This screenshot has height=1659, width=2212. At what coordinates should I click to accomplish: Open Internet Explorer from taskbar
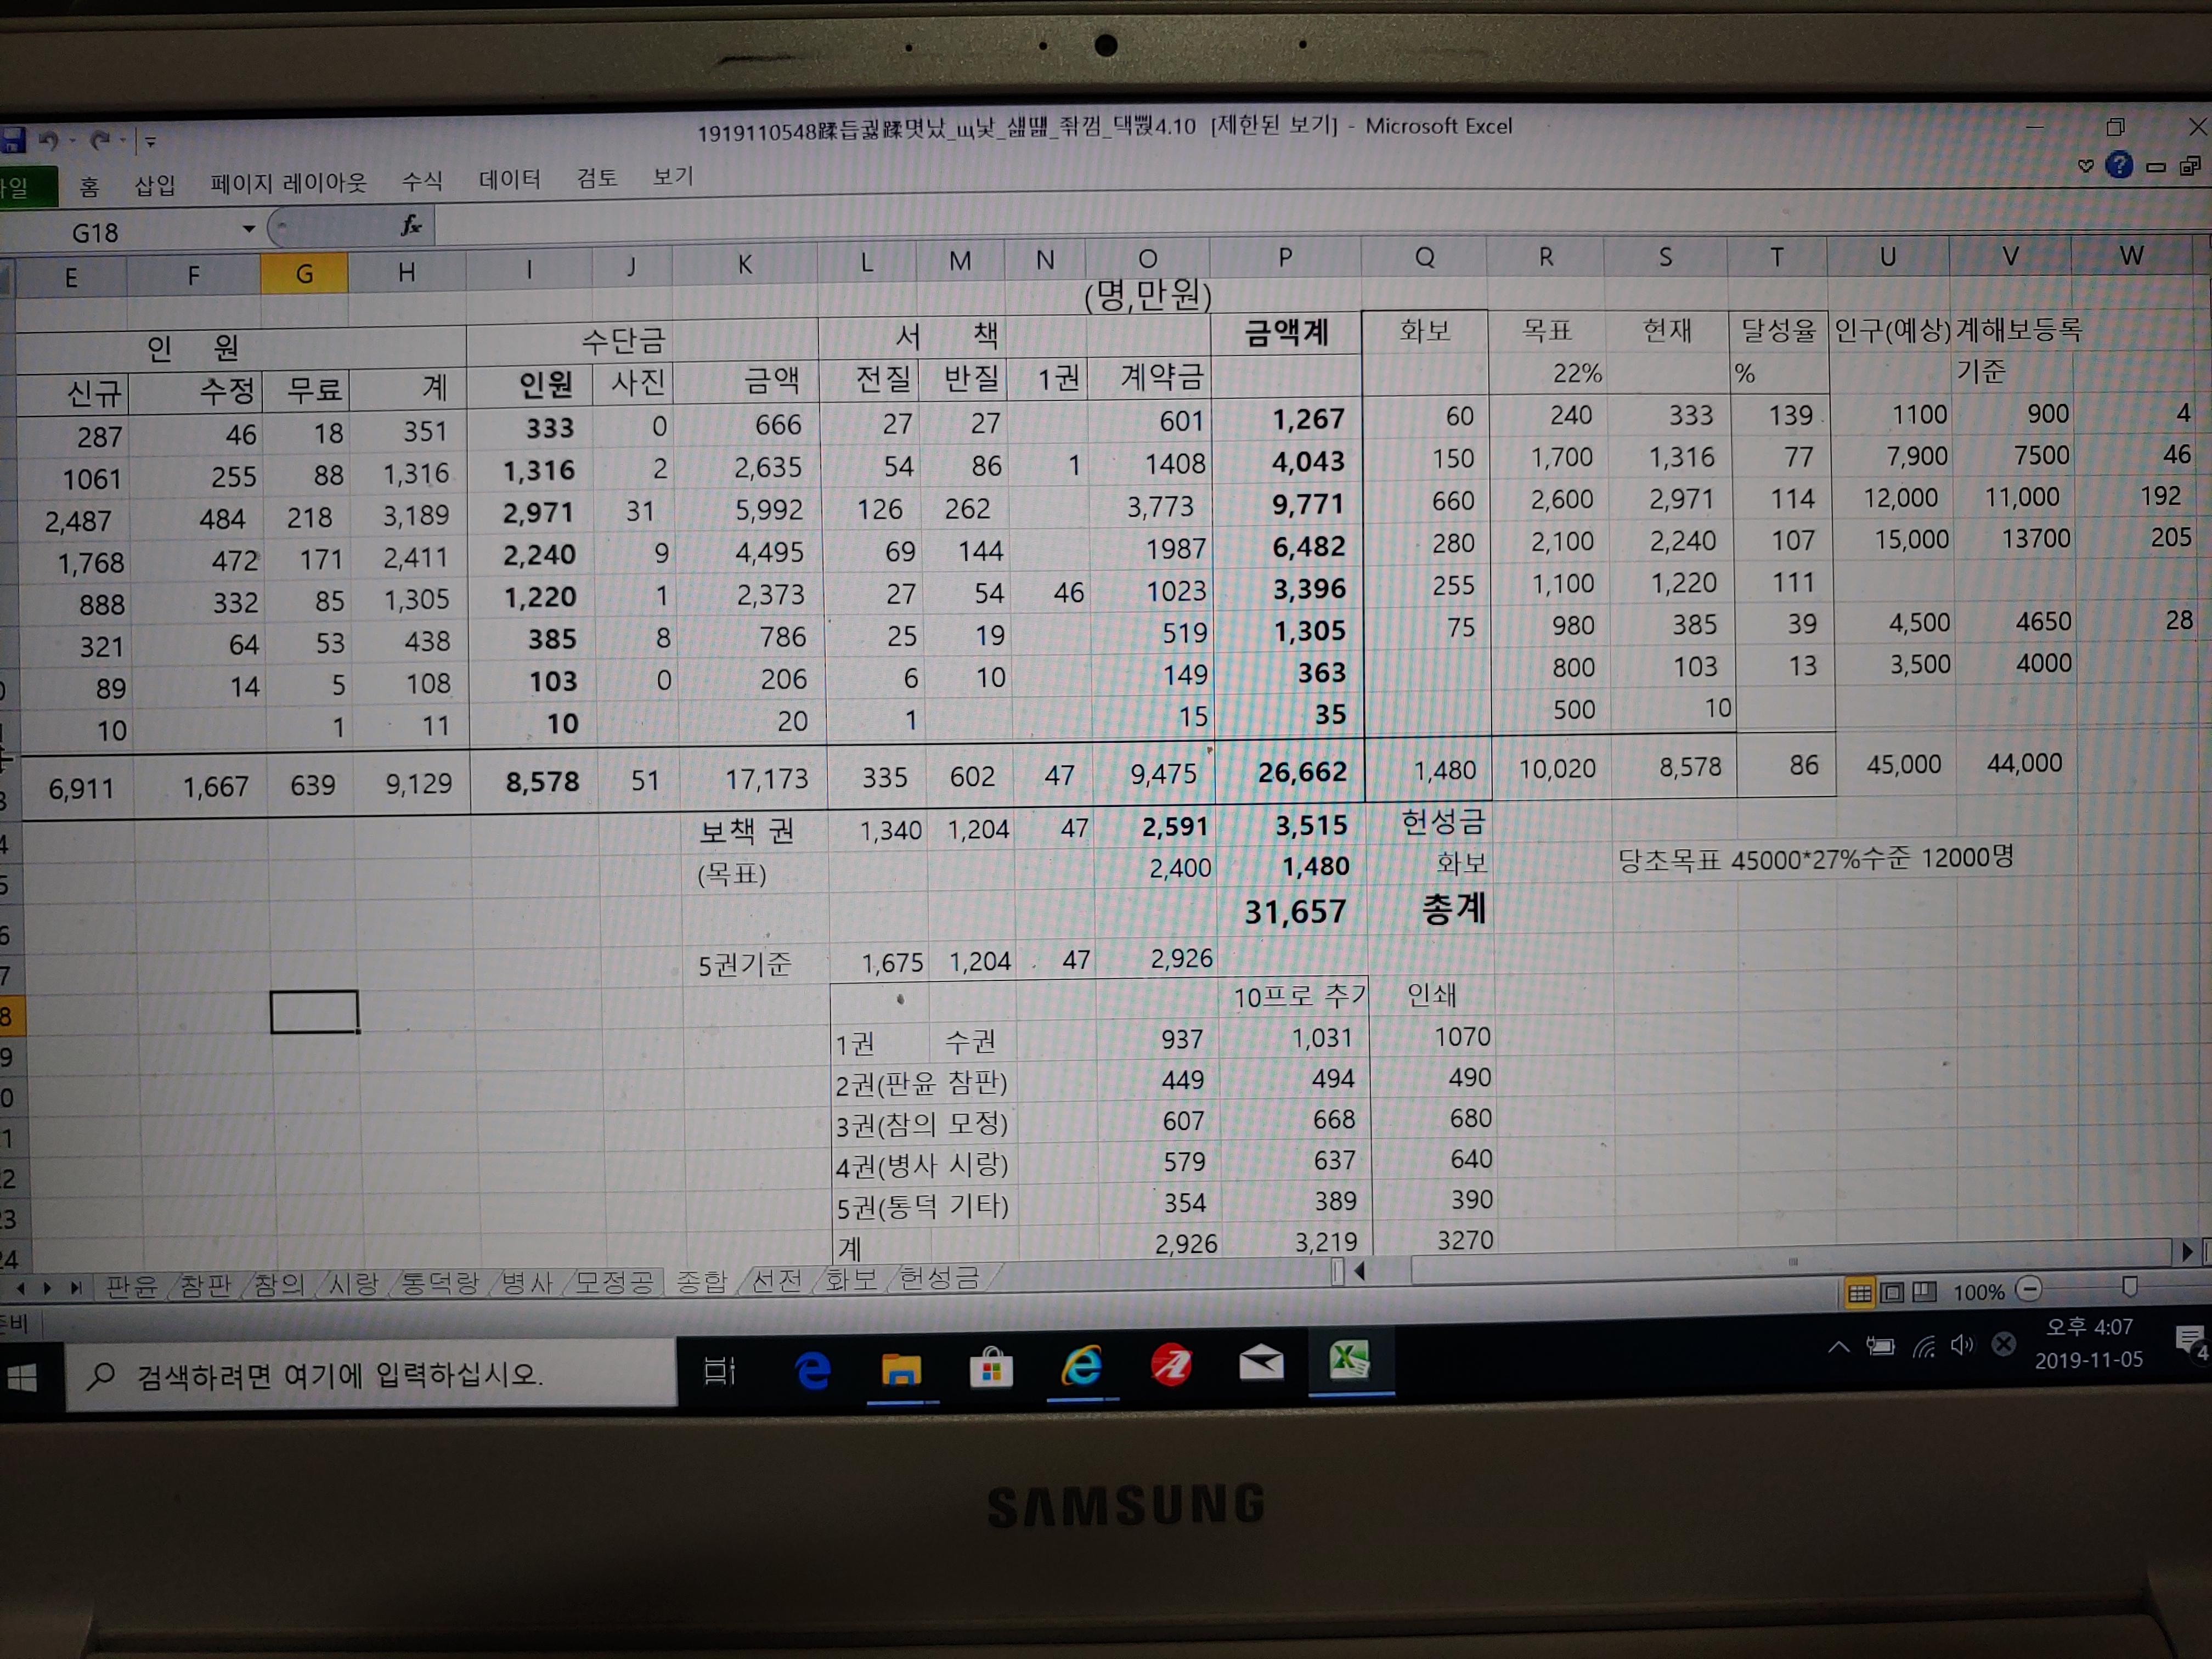click(x=1082, y=1365)
